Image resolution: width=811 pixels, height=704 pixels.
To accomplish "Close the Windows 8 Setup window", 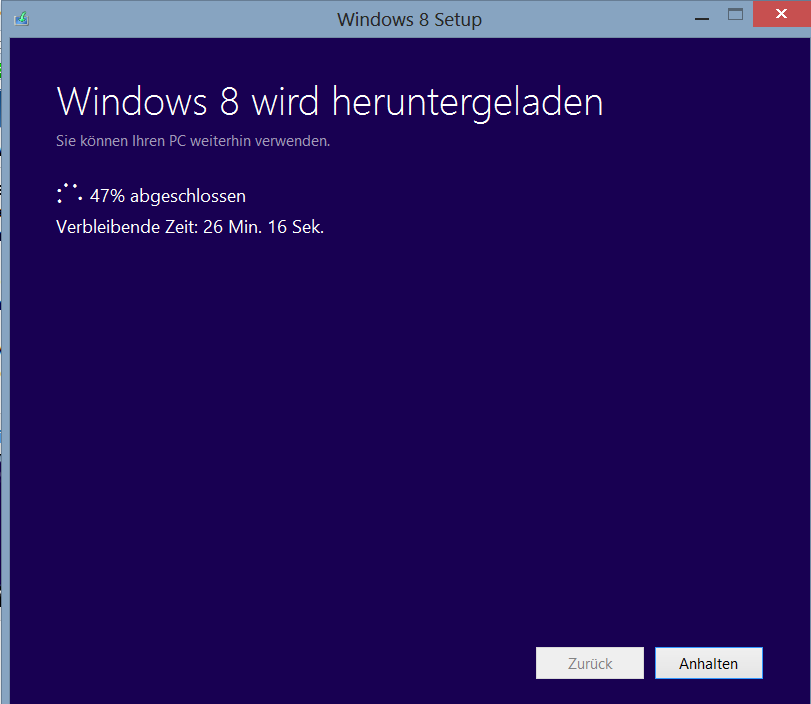I will 782,14.
